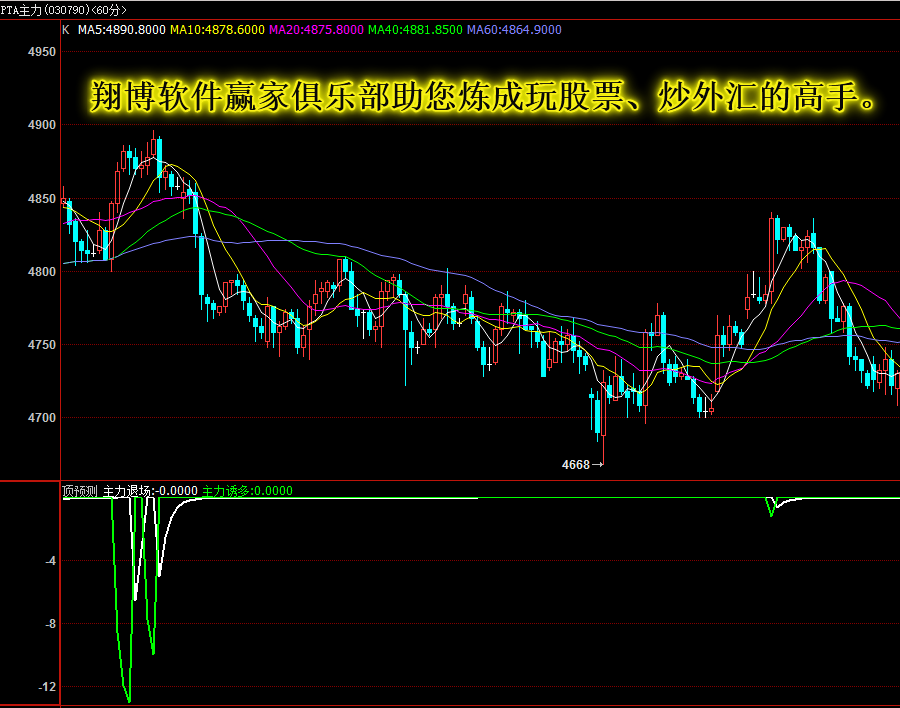Click the K indicator label
Image resolution: width=900 pixels, height=708 pixels.
tap(66, 30)
